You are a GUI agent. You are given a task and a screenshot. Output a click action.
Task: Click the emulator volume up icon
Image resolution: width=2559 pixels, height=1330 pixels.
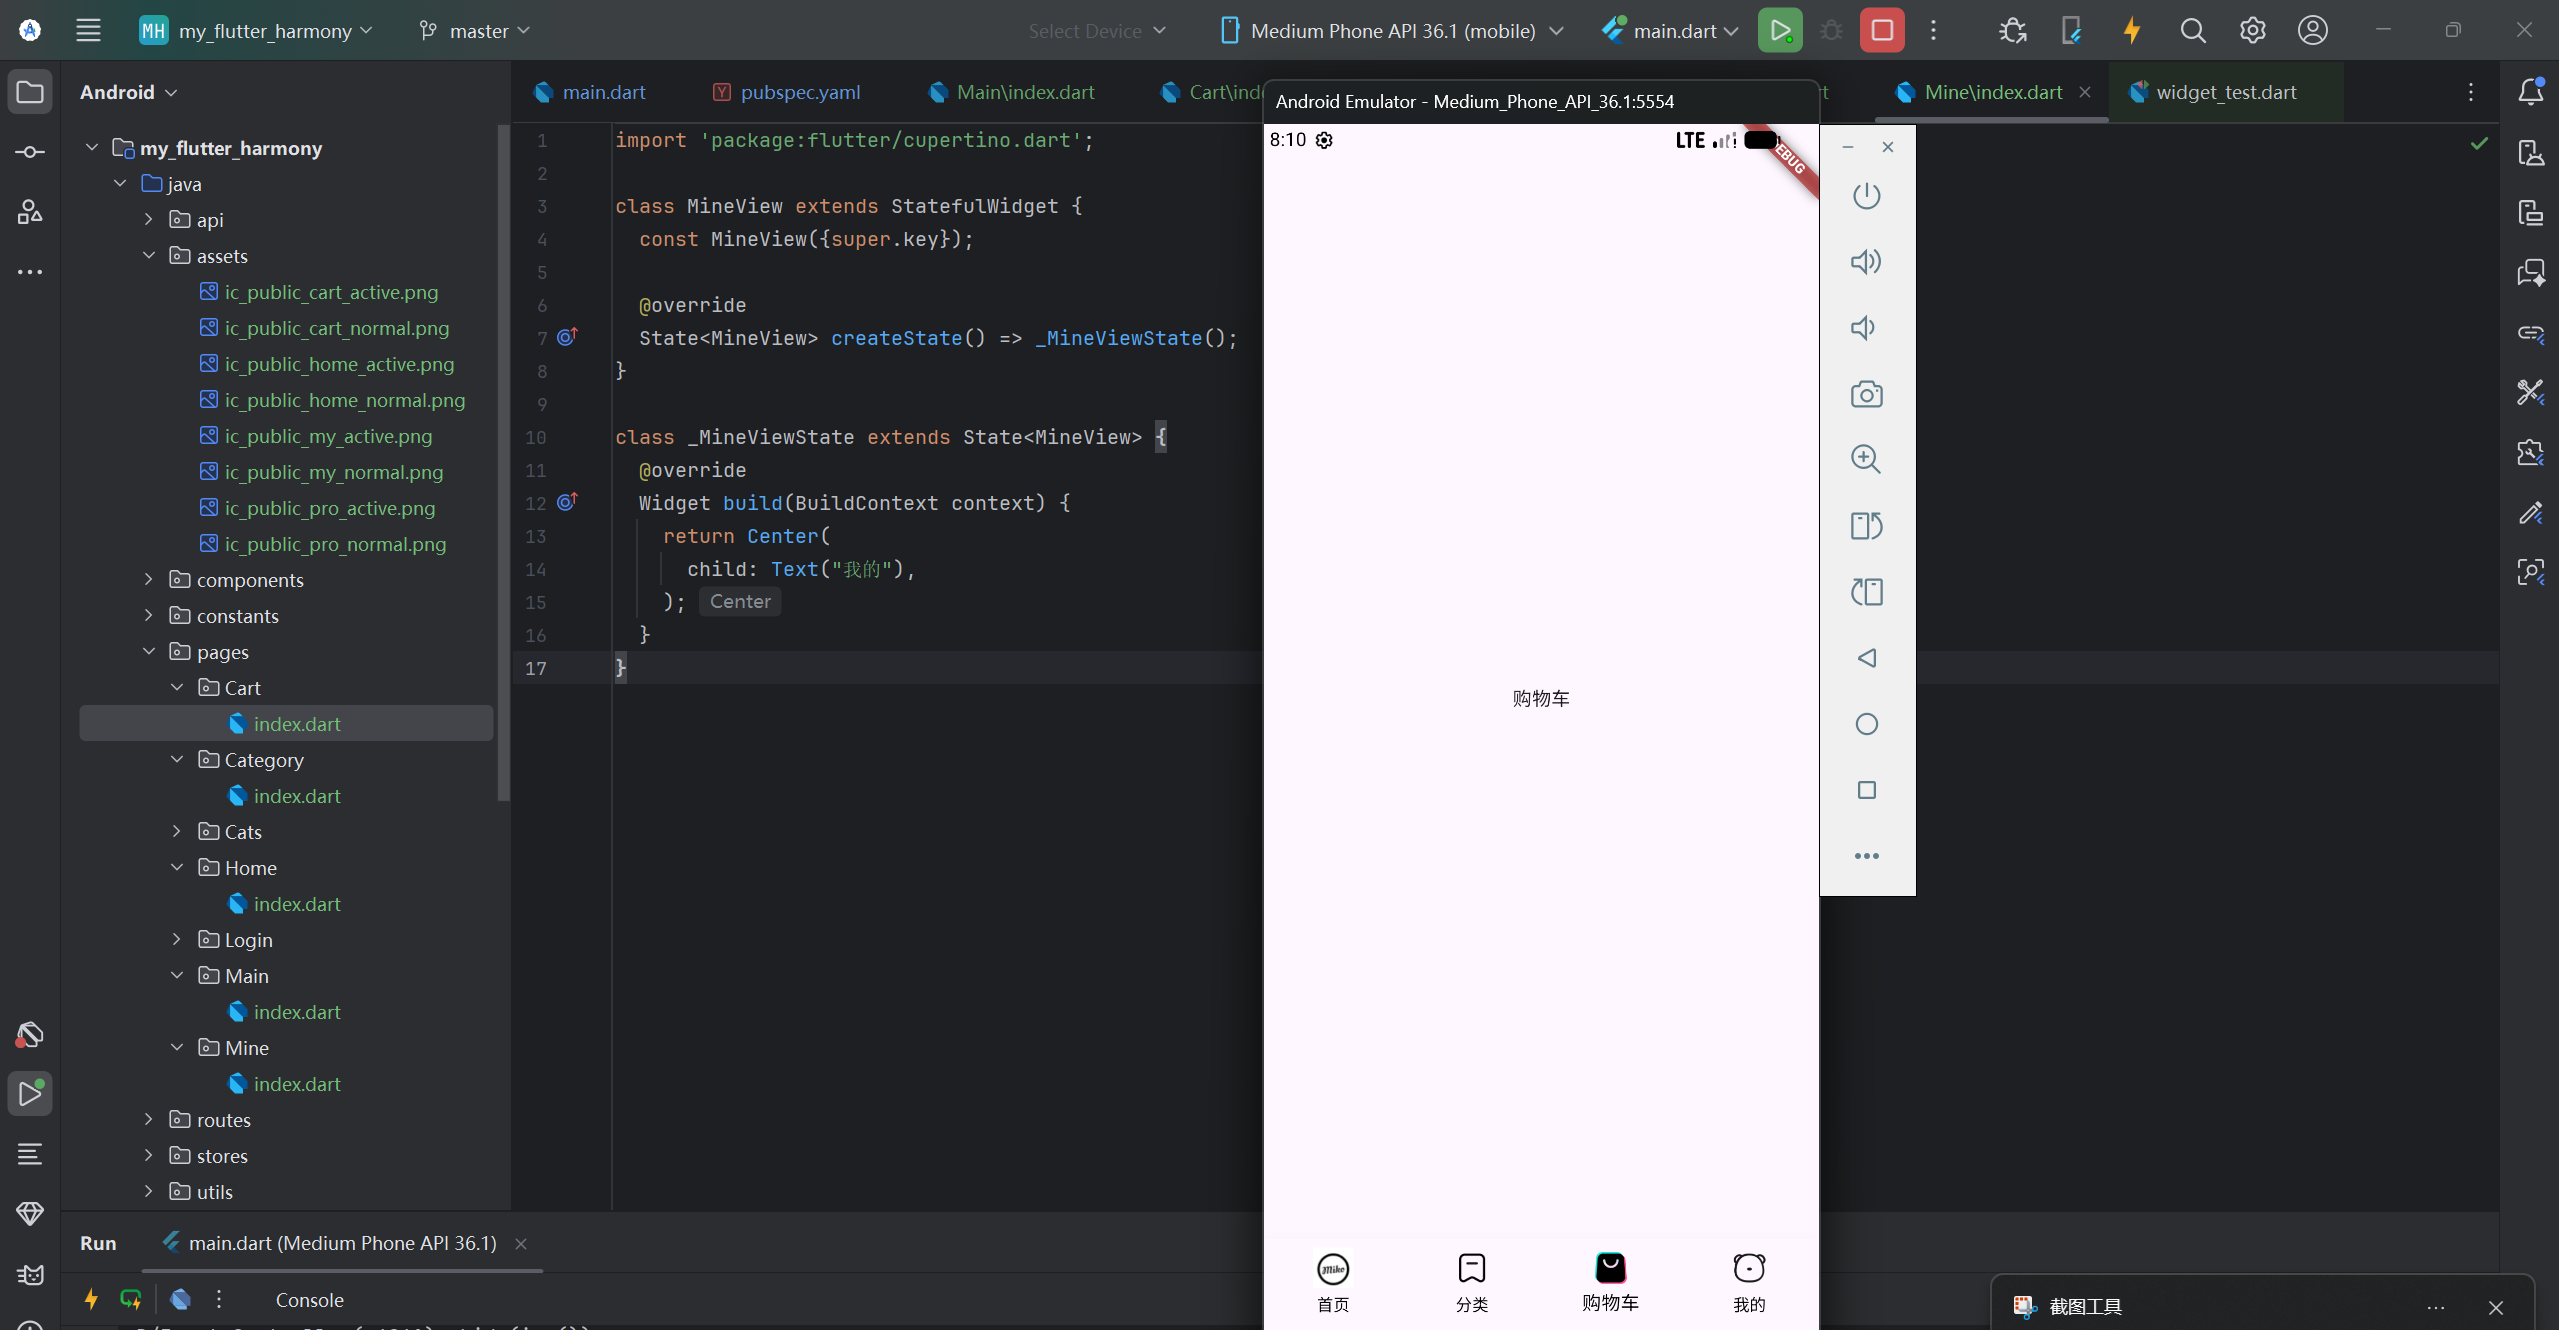pos(1865,262)
